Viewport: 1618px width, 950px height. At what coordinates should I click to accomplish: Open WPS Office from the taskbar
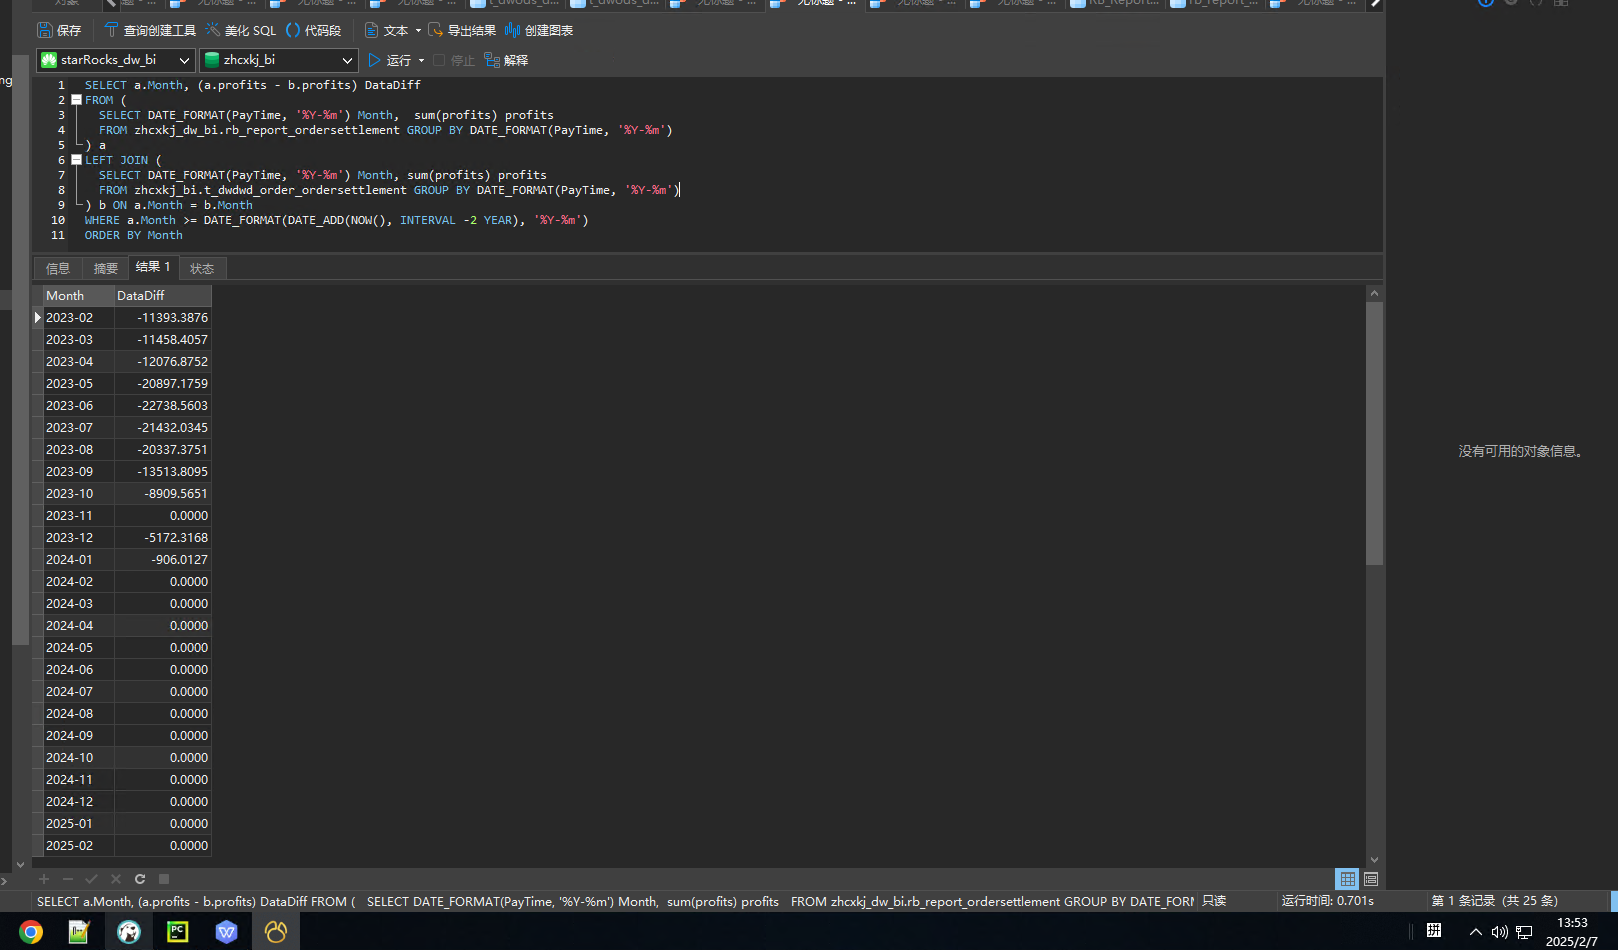[x=227, y=932]
